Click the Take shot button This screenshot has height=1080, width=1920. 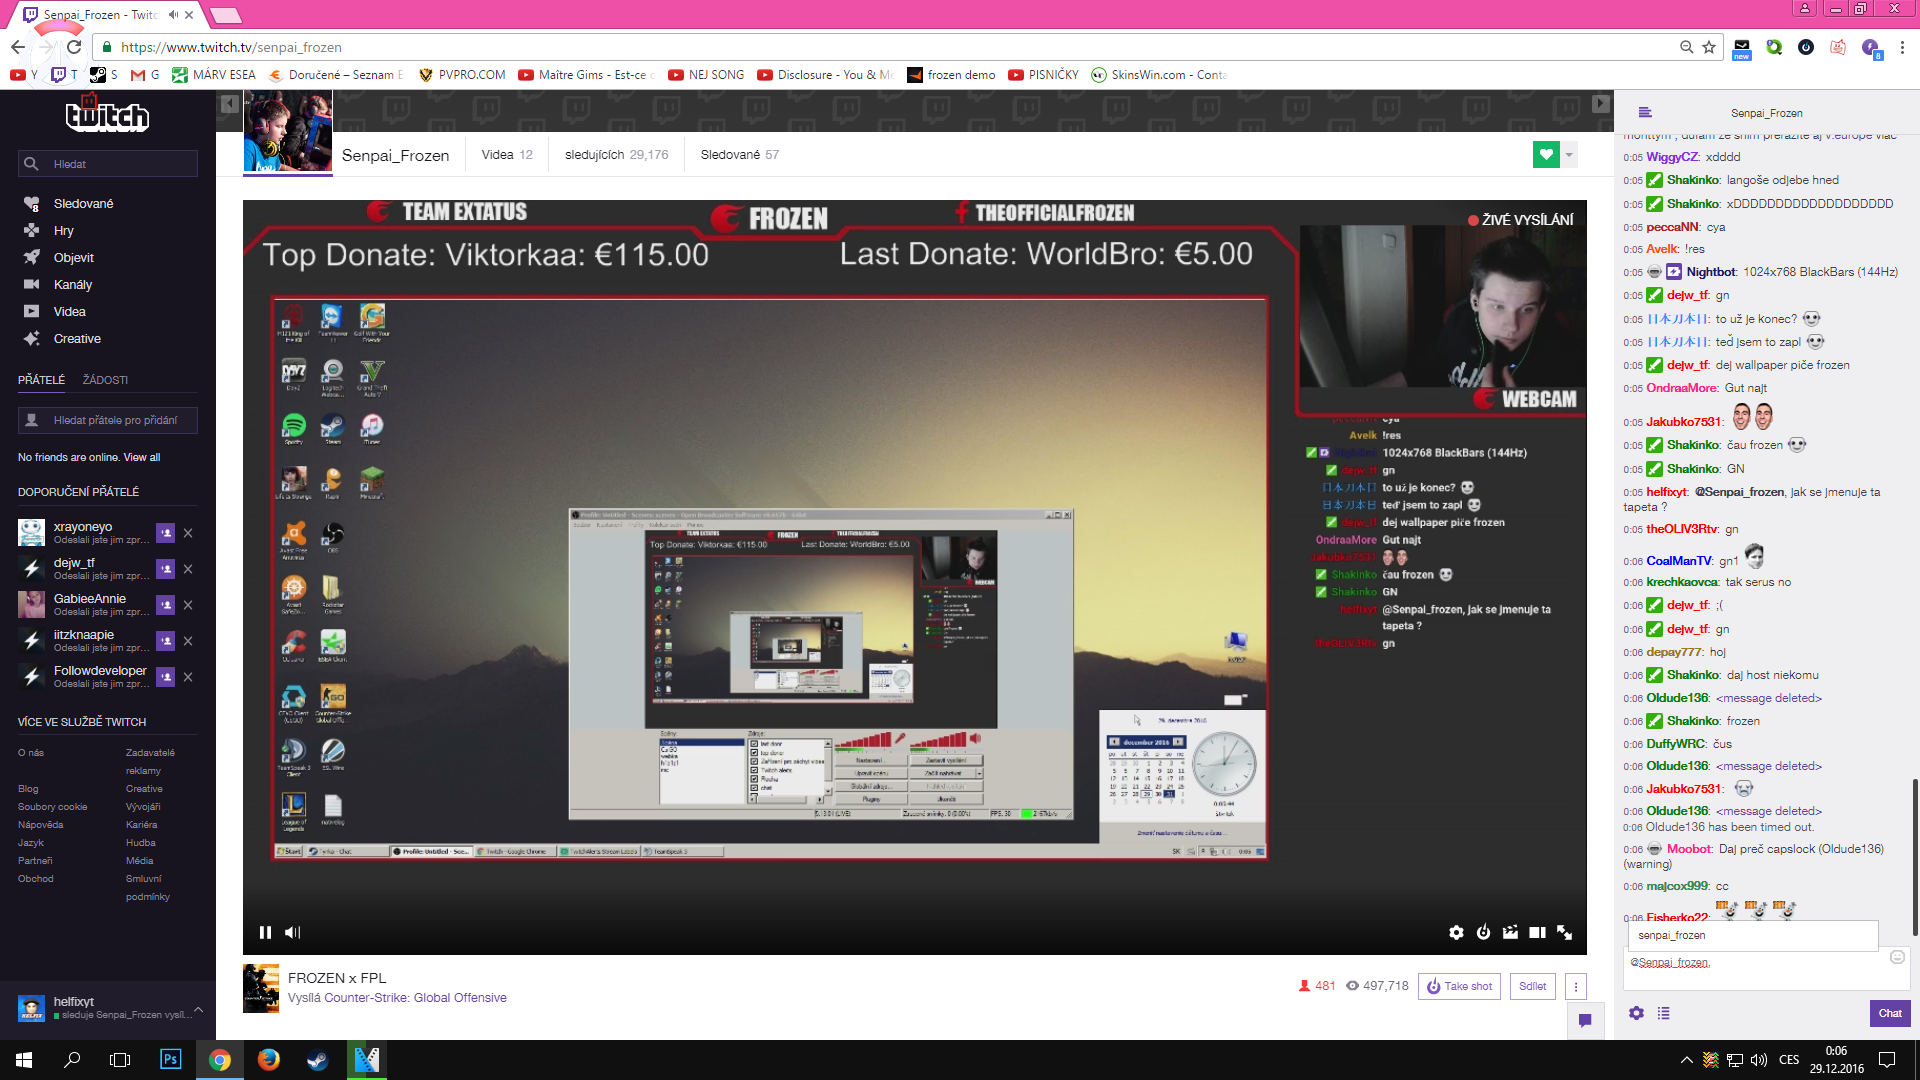coord(1459,986)
